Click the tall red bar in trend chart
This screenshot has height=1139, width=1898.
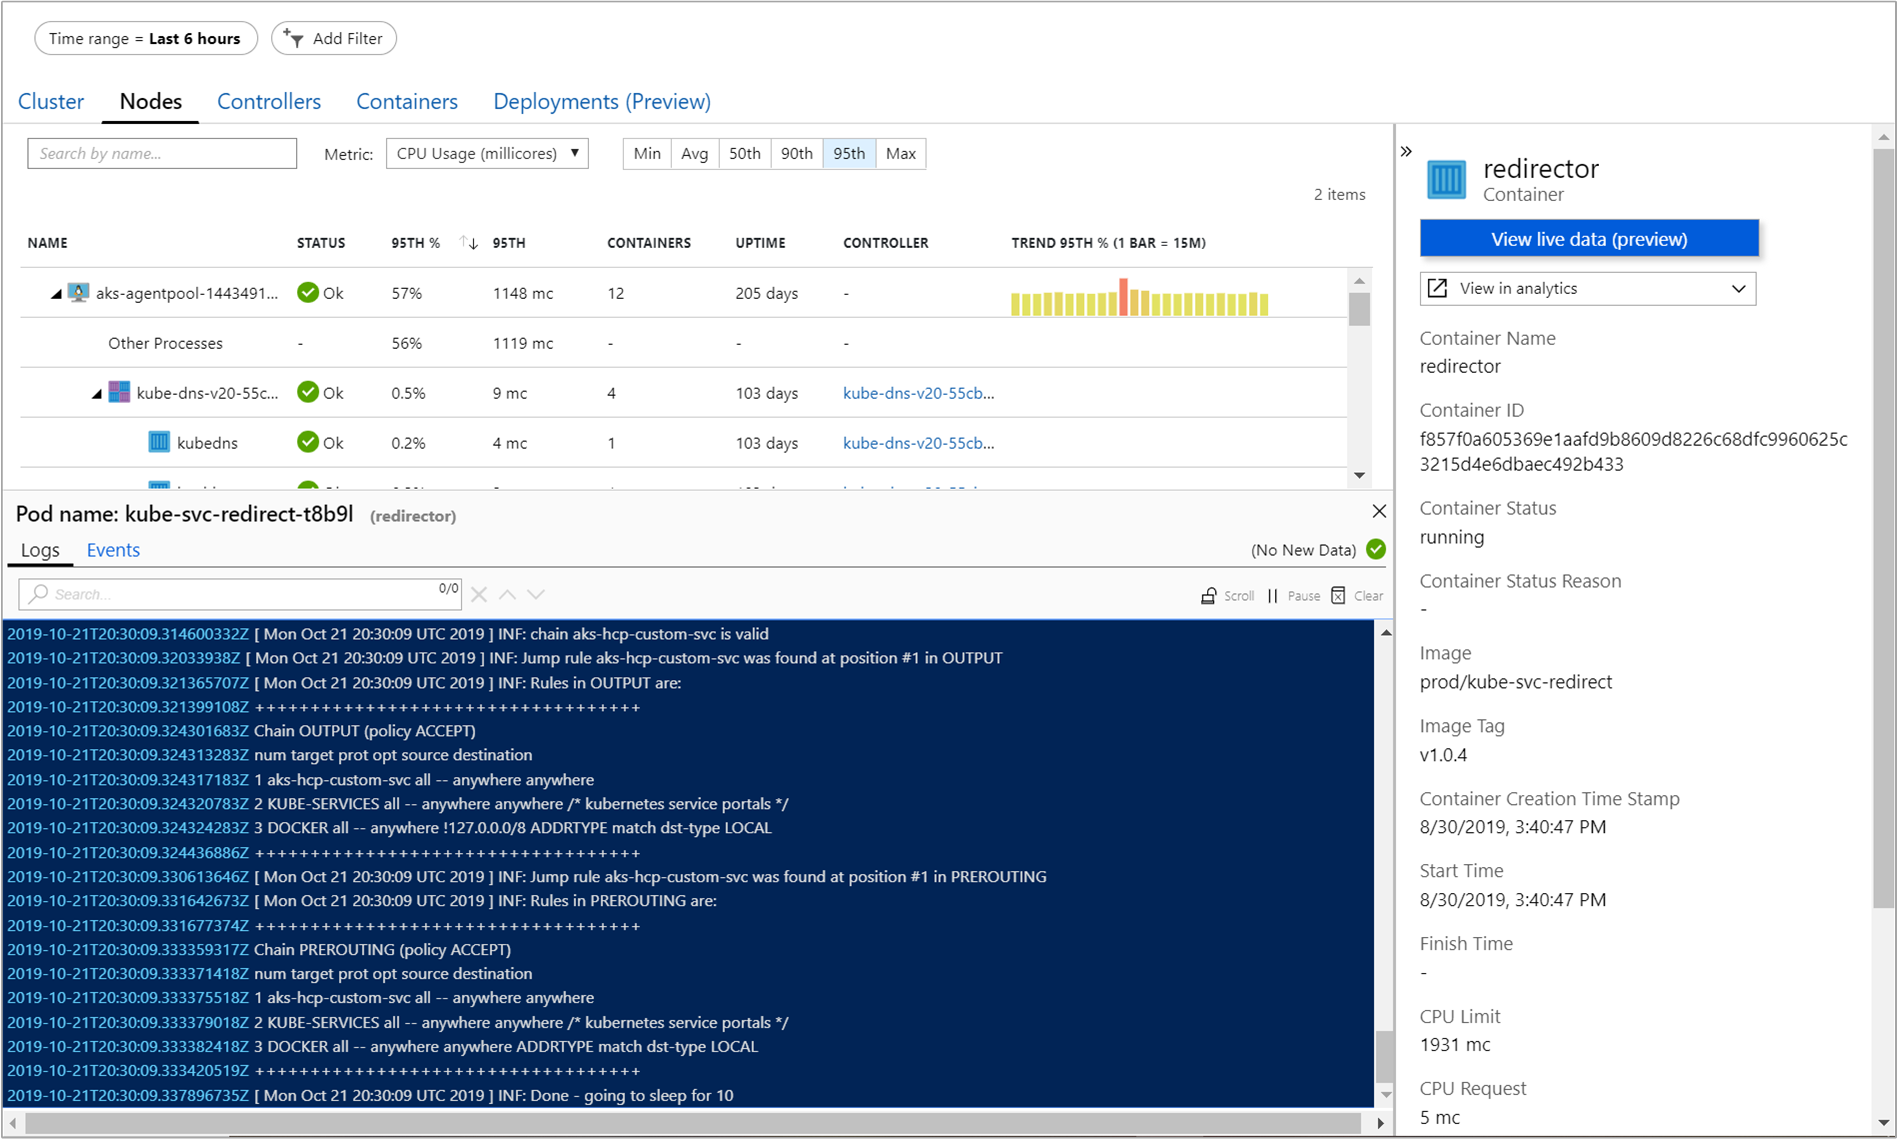(1123, 297)
